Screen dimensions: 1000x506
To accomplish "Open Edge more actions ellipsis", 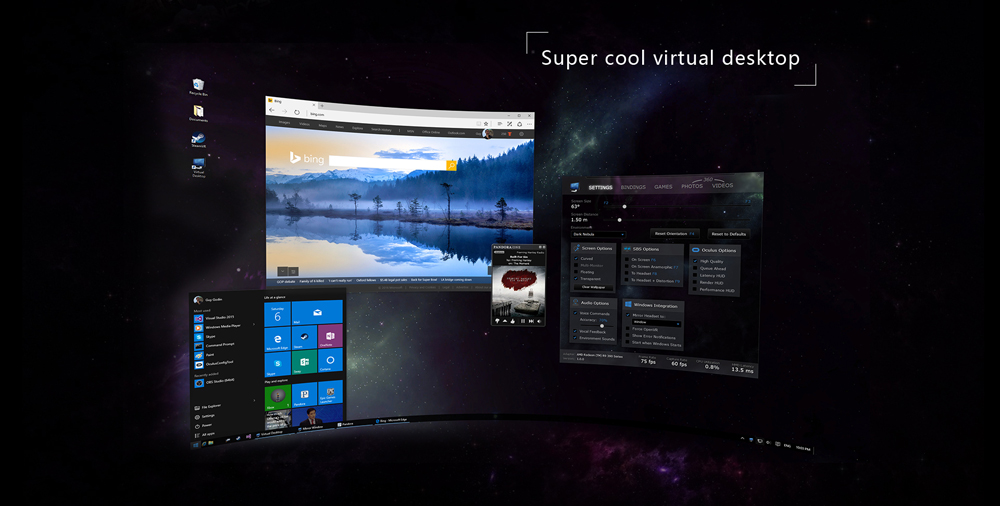I will click(x=529, y=124).
